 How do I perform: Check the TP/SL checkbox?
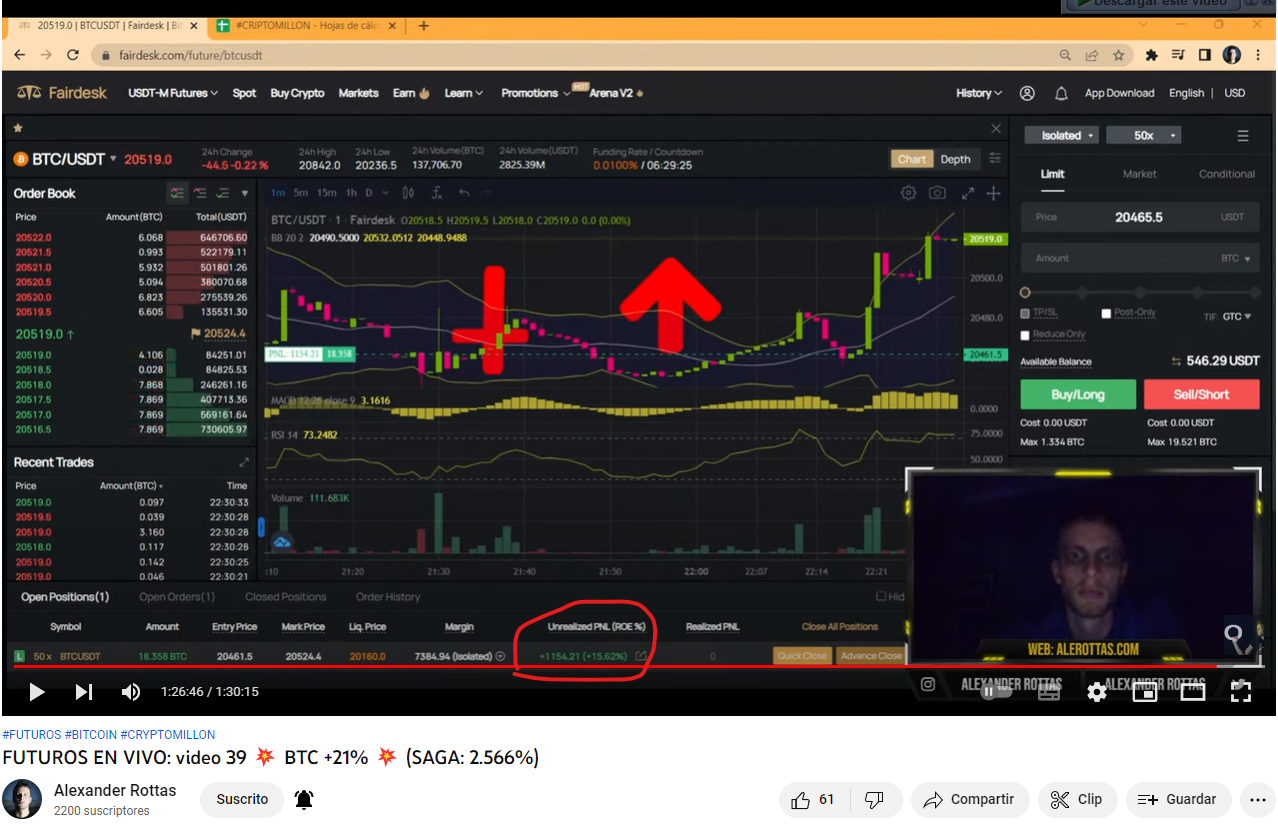click(x=1026, y=313)
